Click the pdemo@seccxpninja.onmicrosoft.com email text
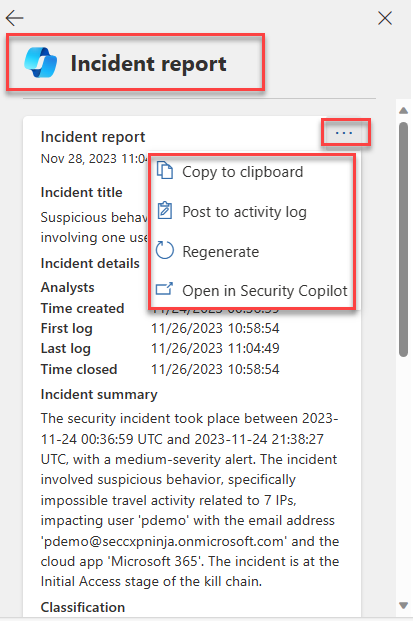 point(162,541)
